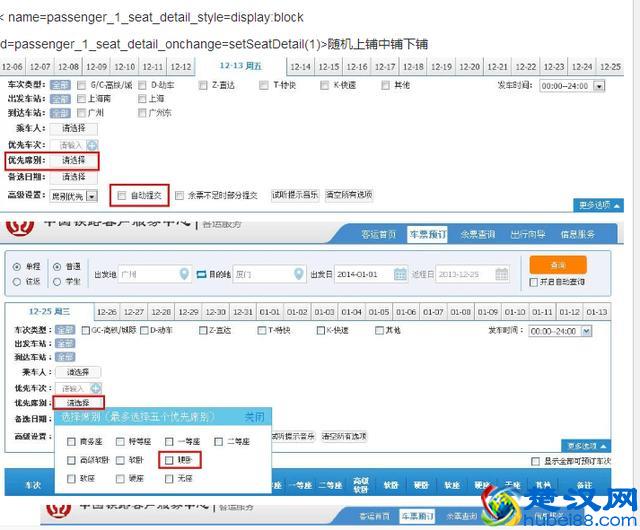This screenshot has width=640, height=530.
Task: Click plus icon beside 优先车次 in lower screenshot
Action: click(x=96, y=388)
